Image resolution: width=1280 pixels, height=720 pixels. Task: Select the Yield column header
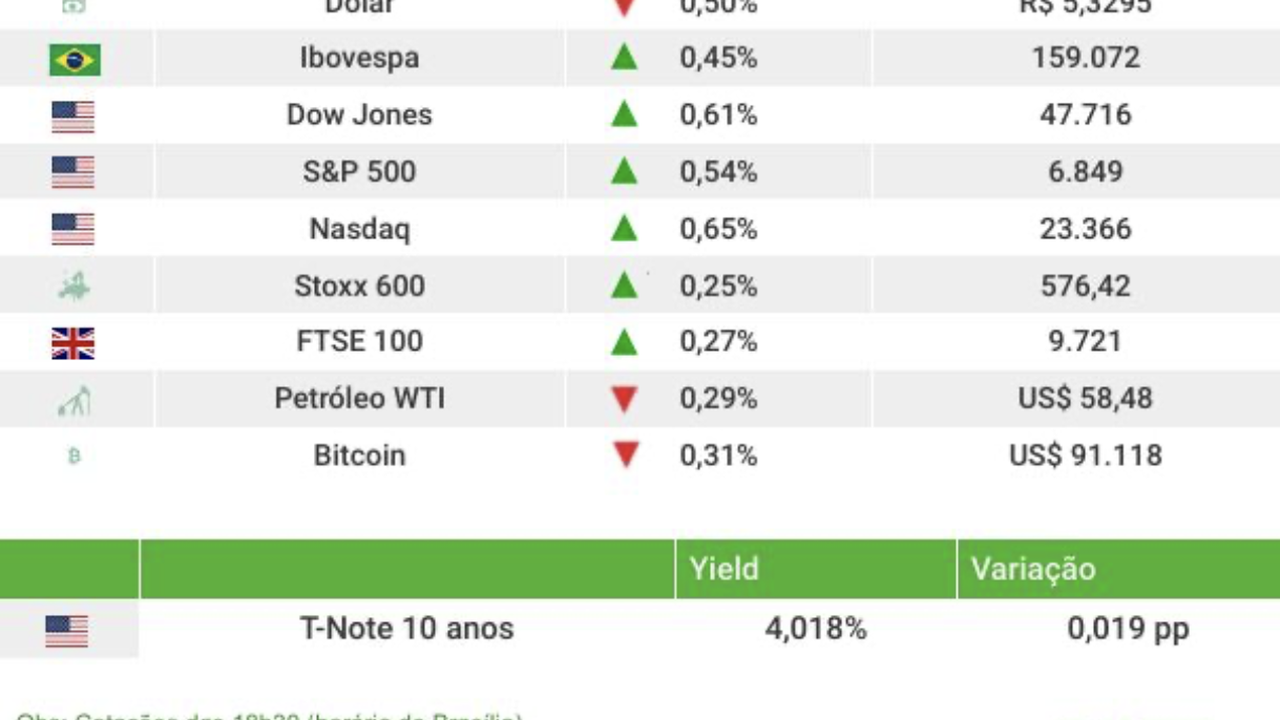pyautogui.click(x=724, y=569)
